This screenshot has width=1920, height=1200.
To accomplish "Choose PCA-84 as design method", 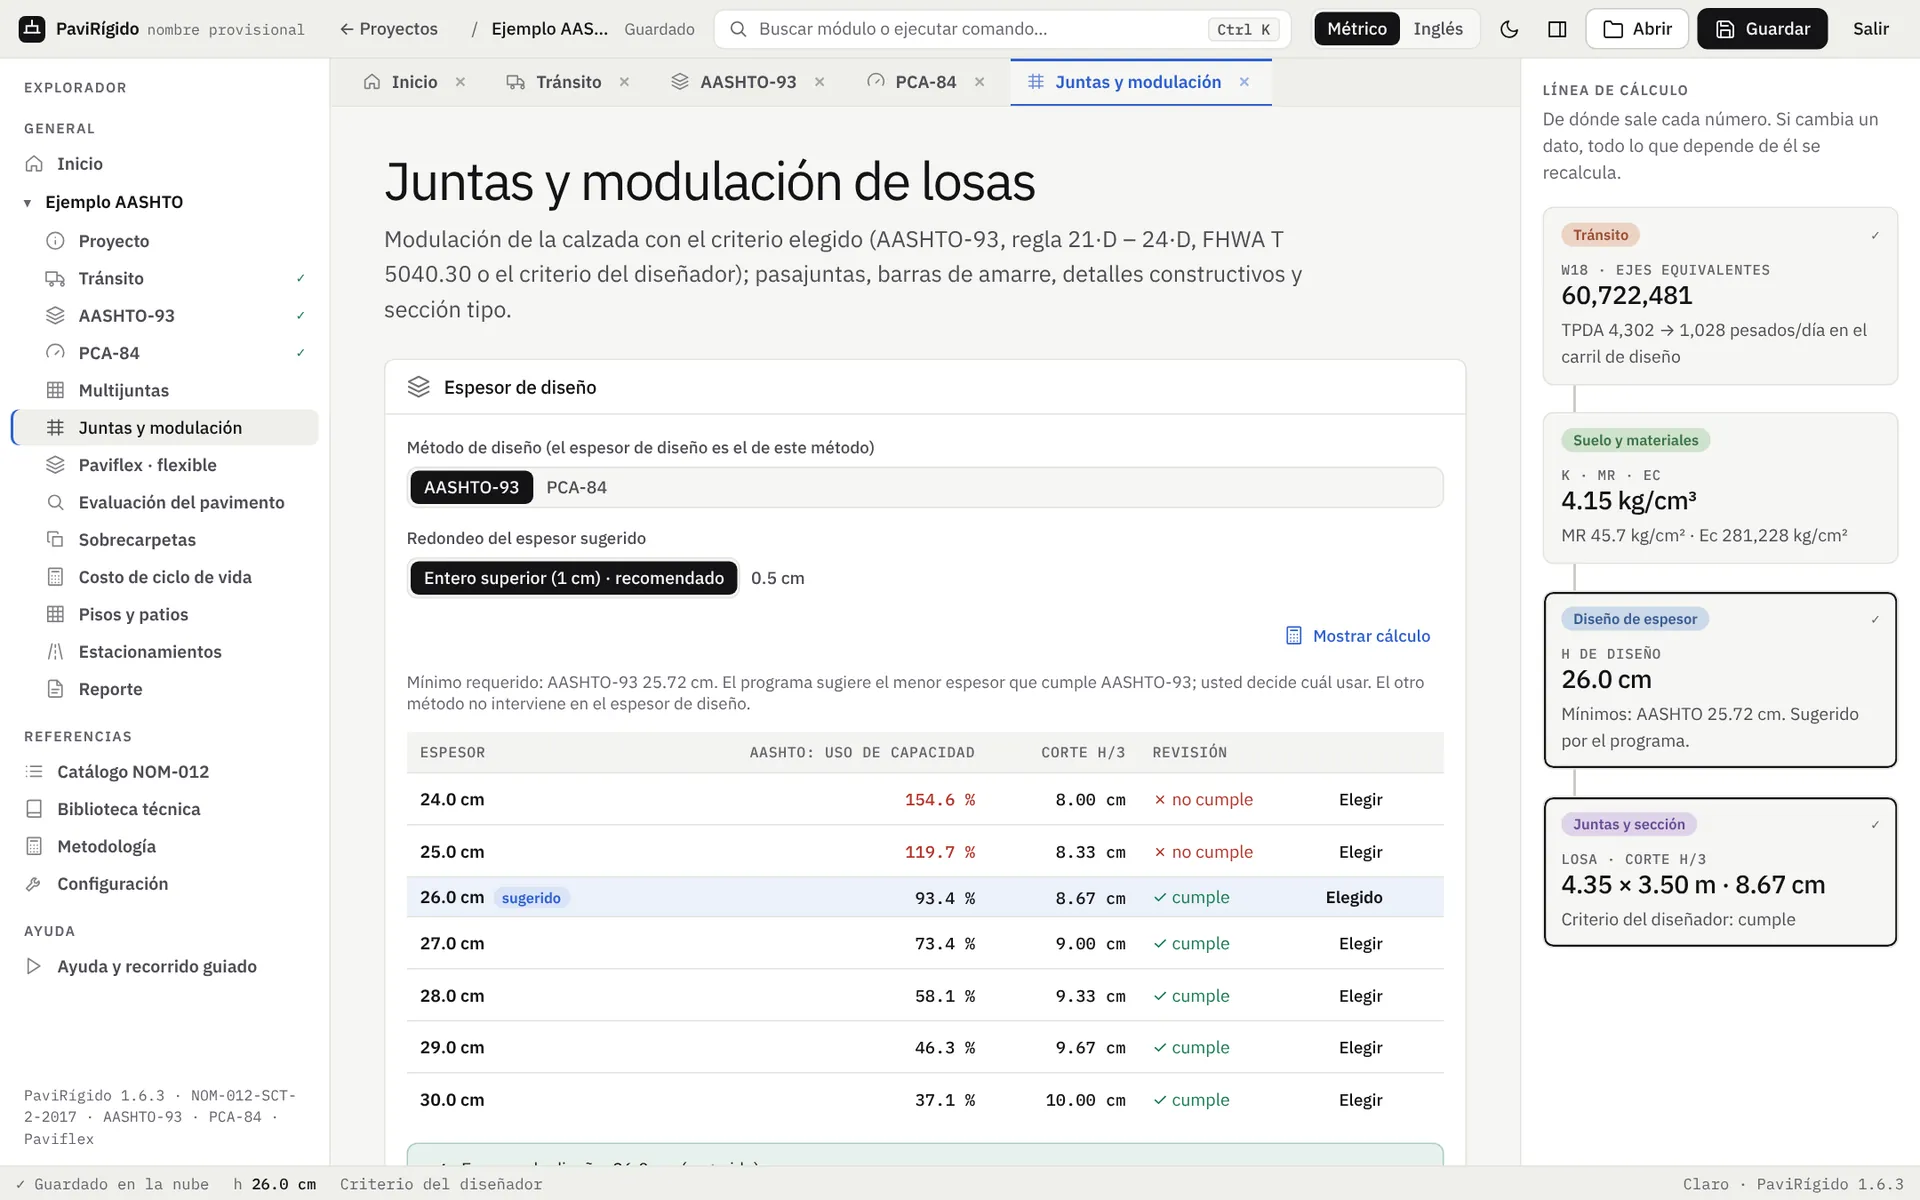I will pyautogui.click(x=576, y=488).
